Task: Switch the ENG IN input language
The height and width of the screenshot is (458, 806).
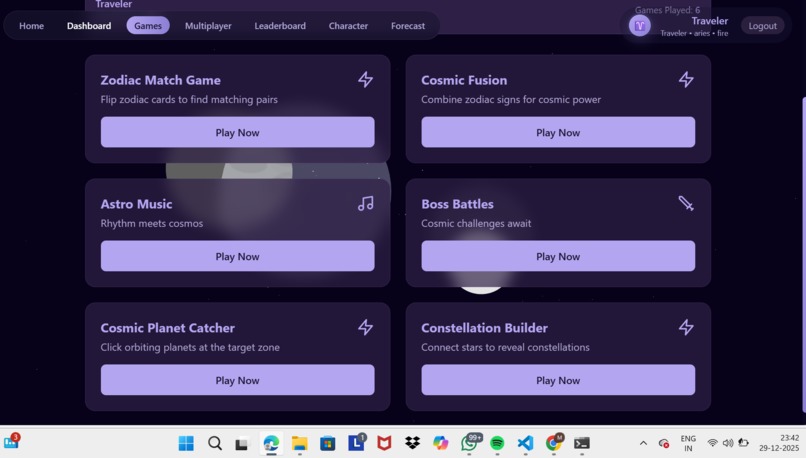Action: tap(688, 443)
